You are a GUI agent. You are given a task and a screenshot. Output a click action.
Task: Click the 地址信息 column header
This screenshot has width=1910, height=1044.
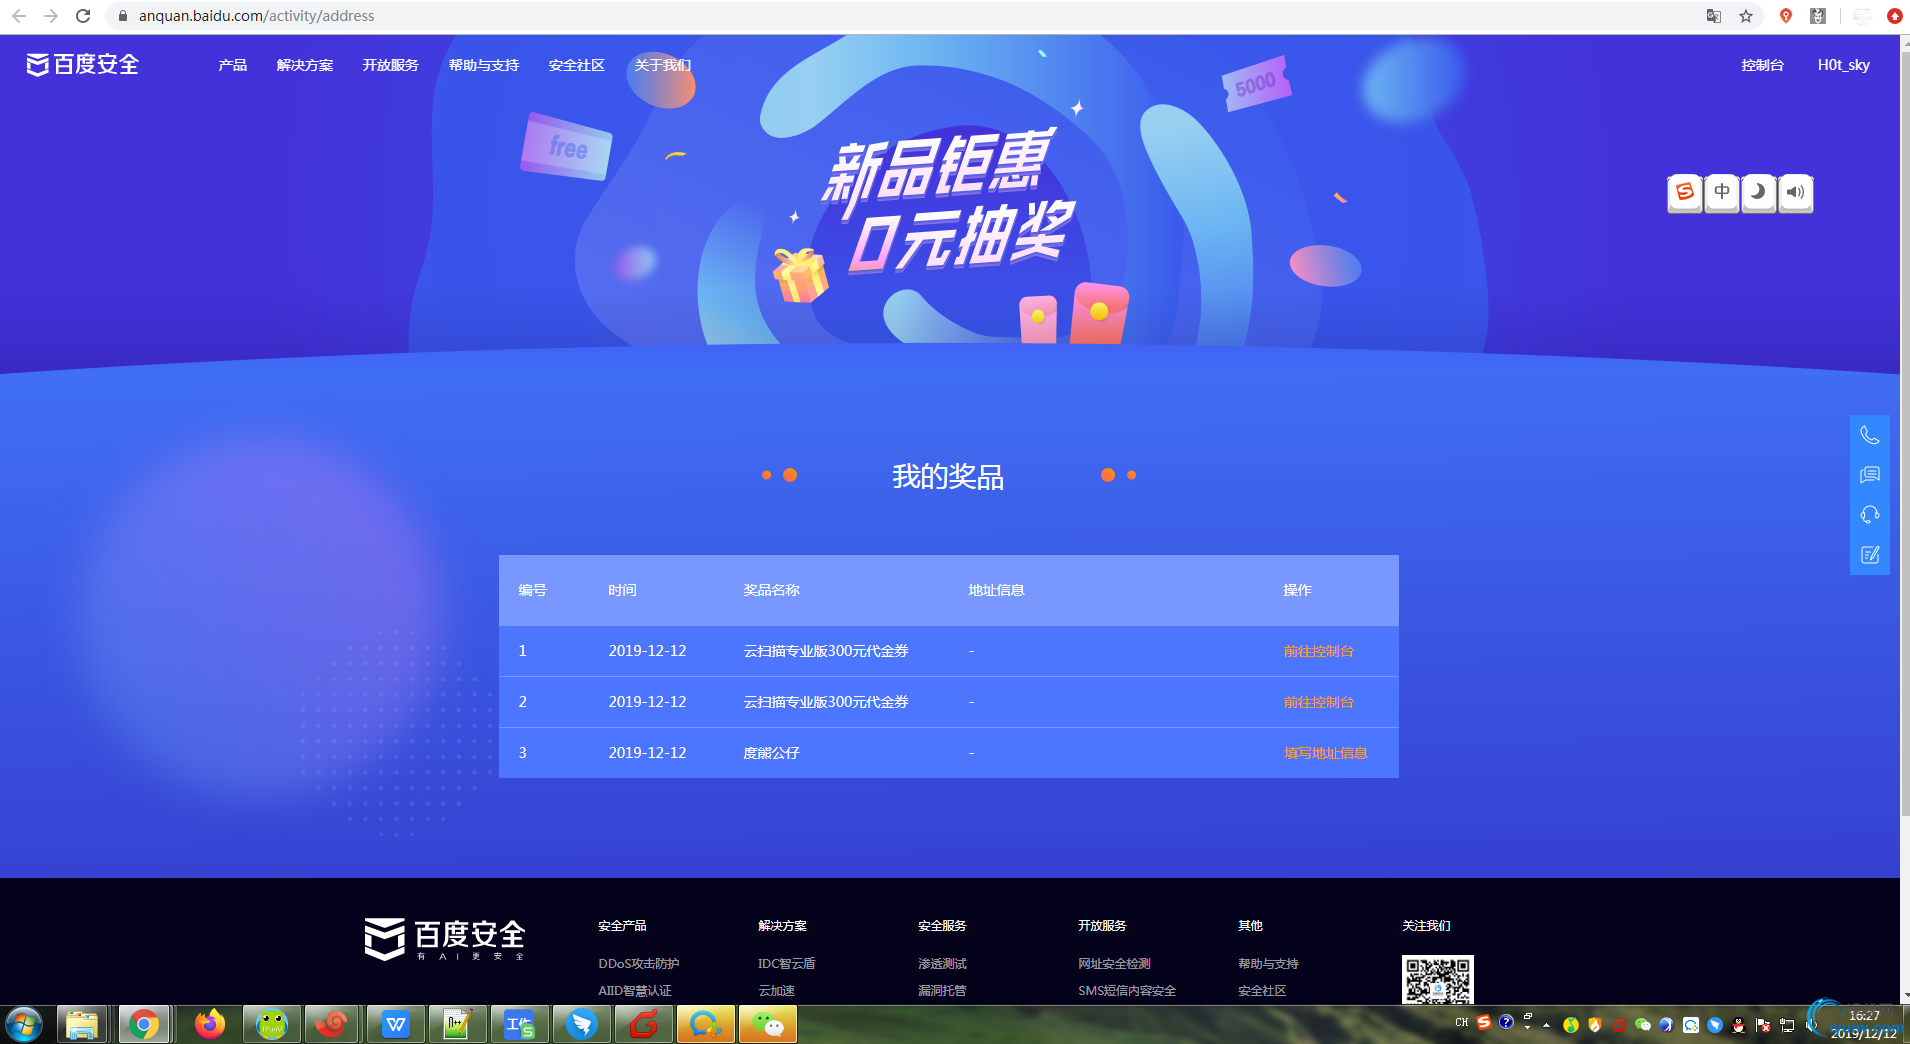pos(996,590)
